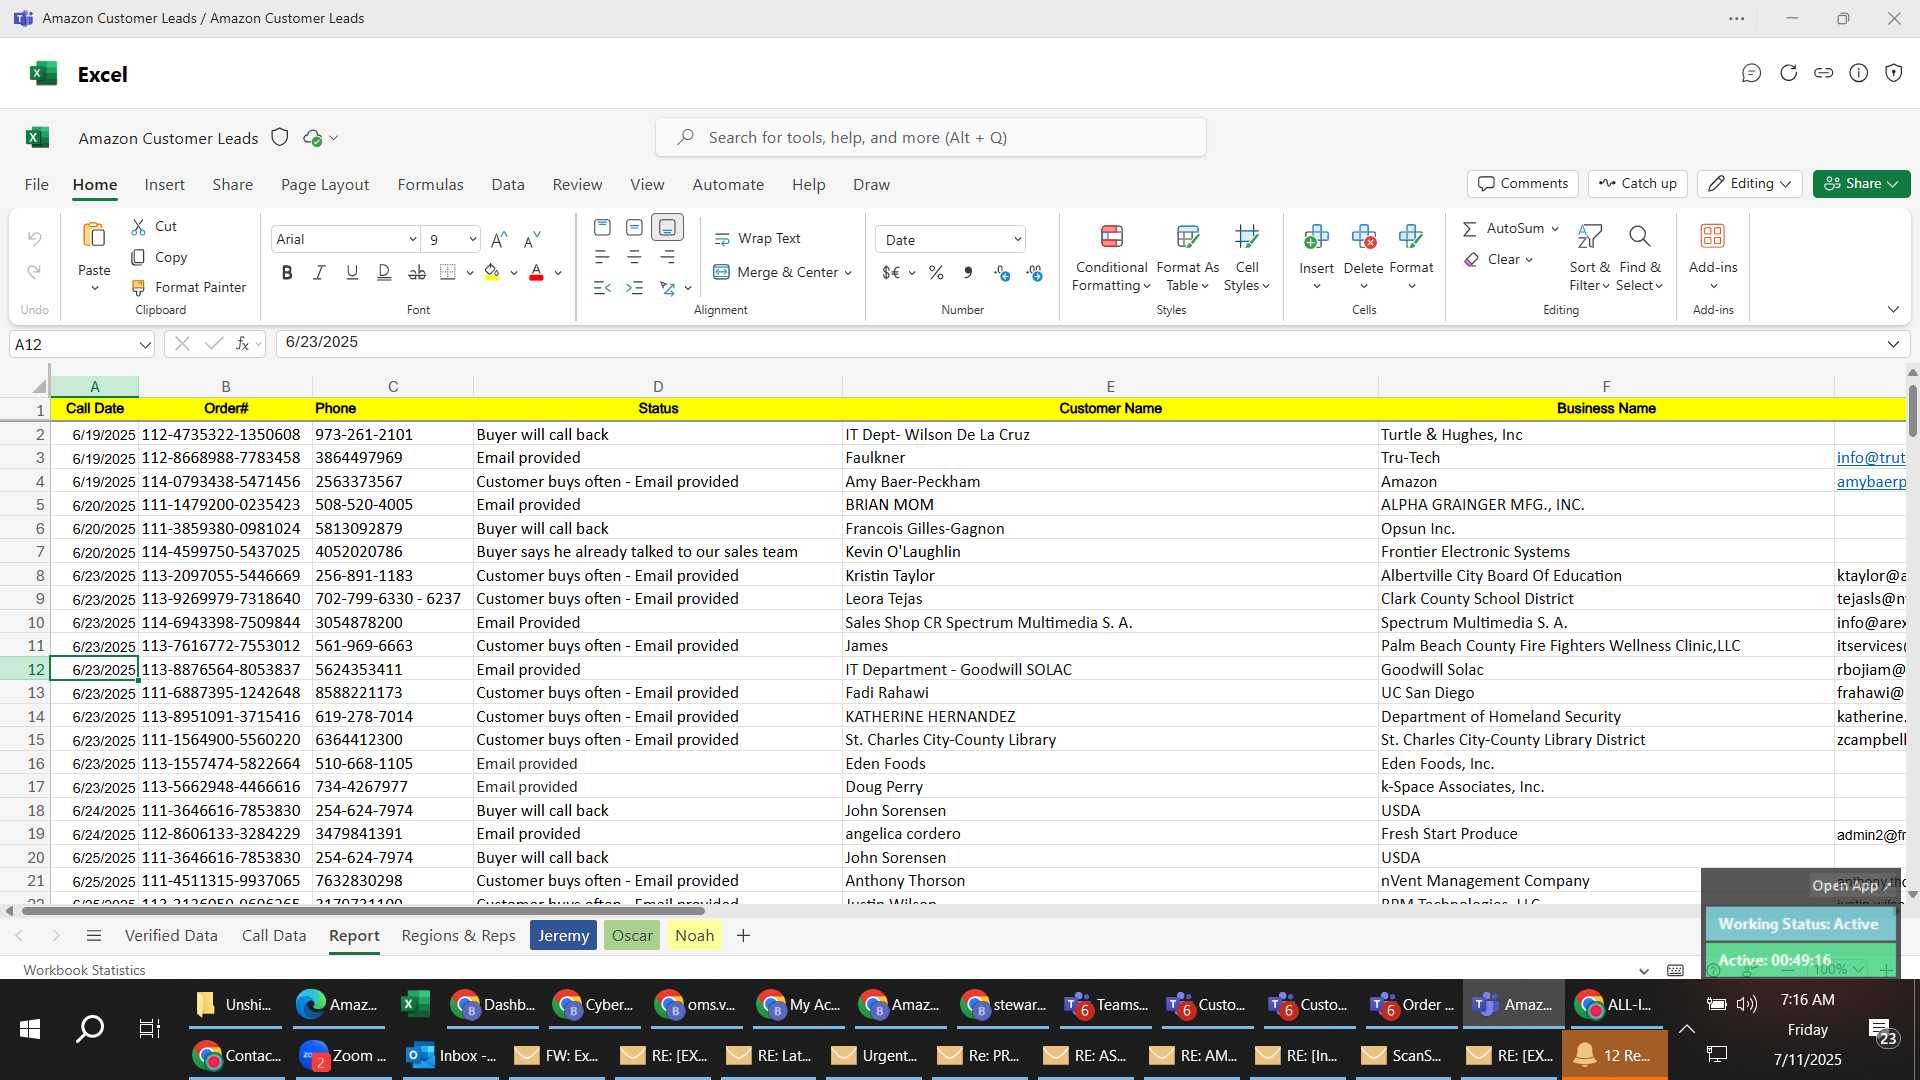This screenshot has height=1080, width=1920.
Task: Expand the formula bar chevron
Action: click(x=1893, y=344)
